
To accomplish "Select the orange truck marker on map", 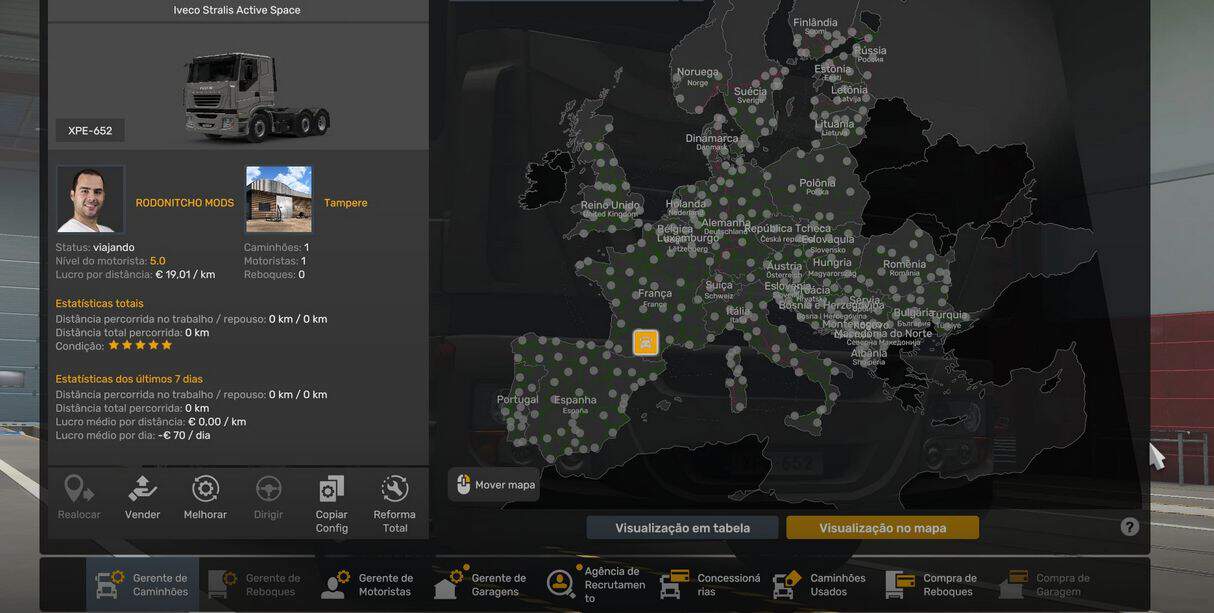I will click(646, 343).
